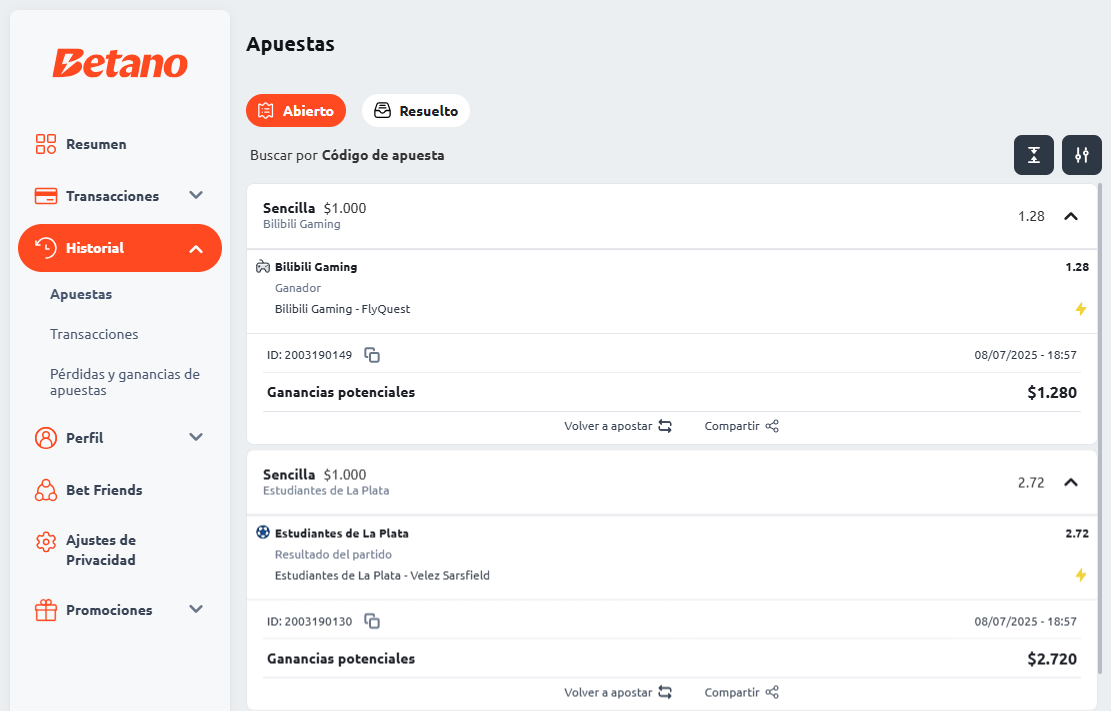Open Resumen grid icon in sidebar
1111x711 pixels.
coord(46,144)
